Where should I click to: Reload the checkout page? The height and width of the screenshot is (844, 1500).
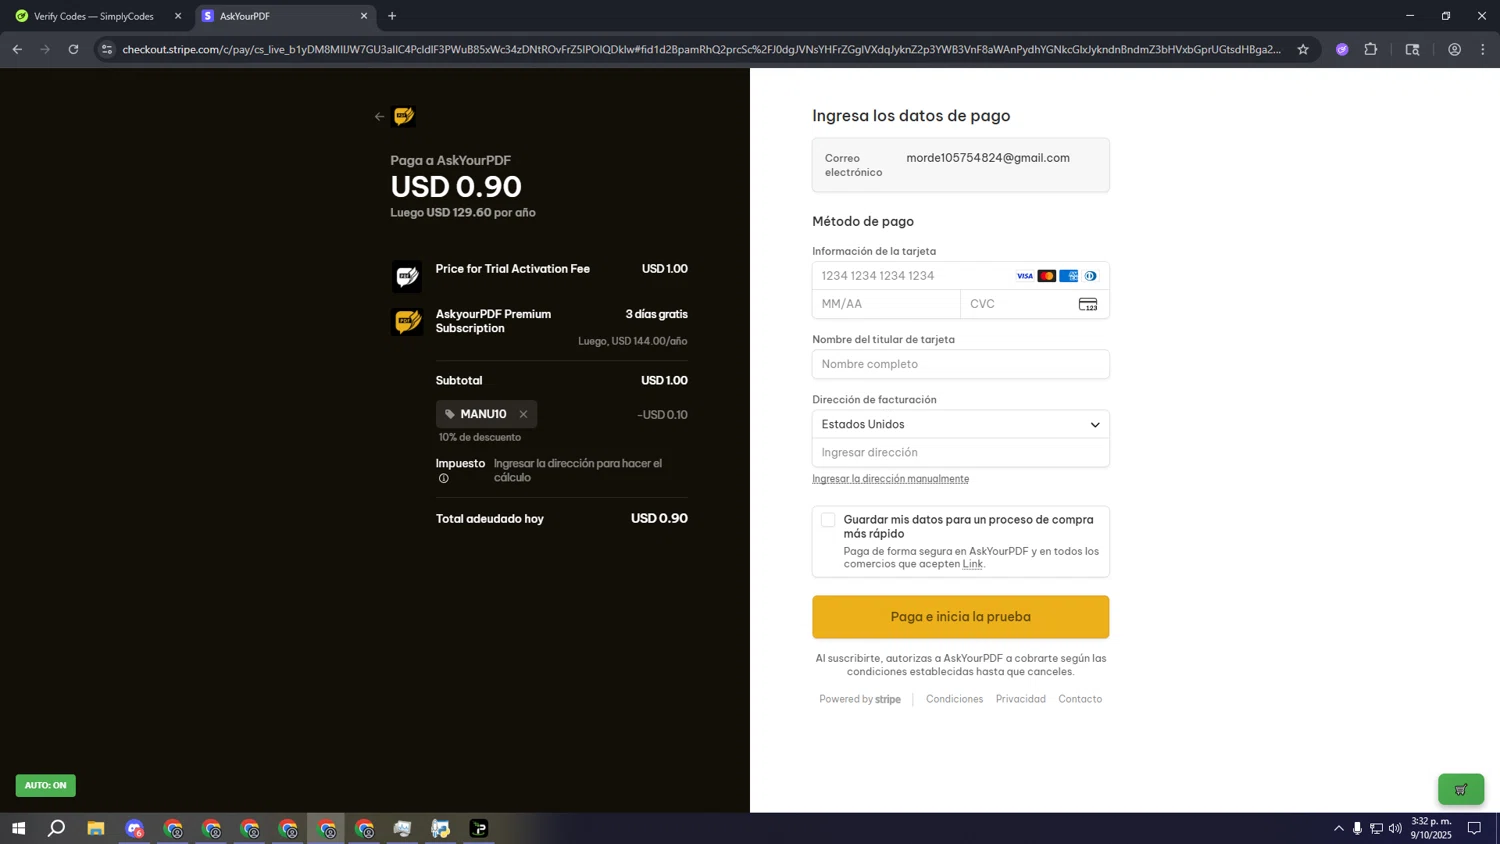(x=73, y=49)
